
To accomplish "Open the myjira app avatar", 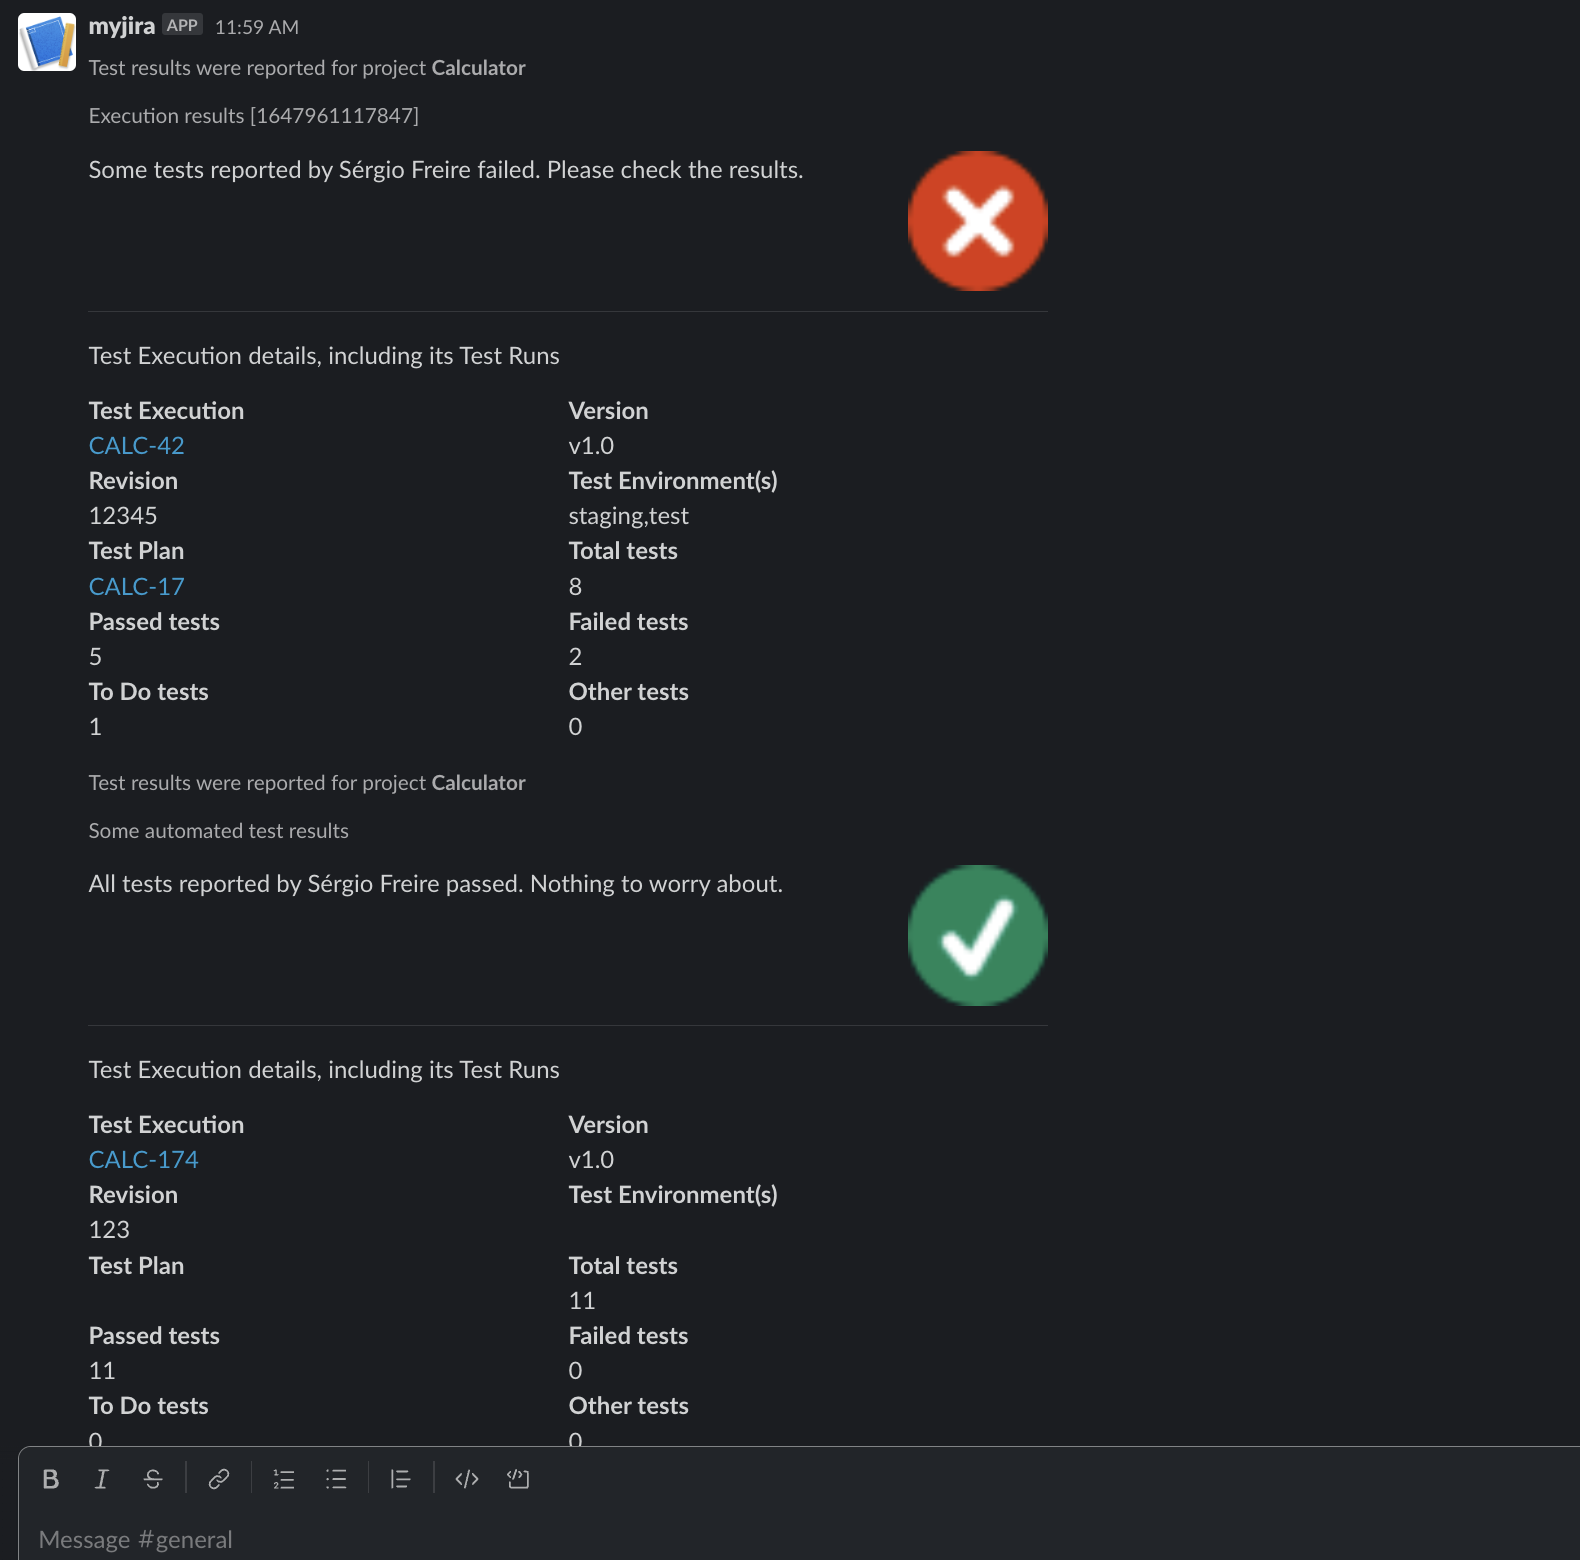I will (x=47, y=42).
